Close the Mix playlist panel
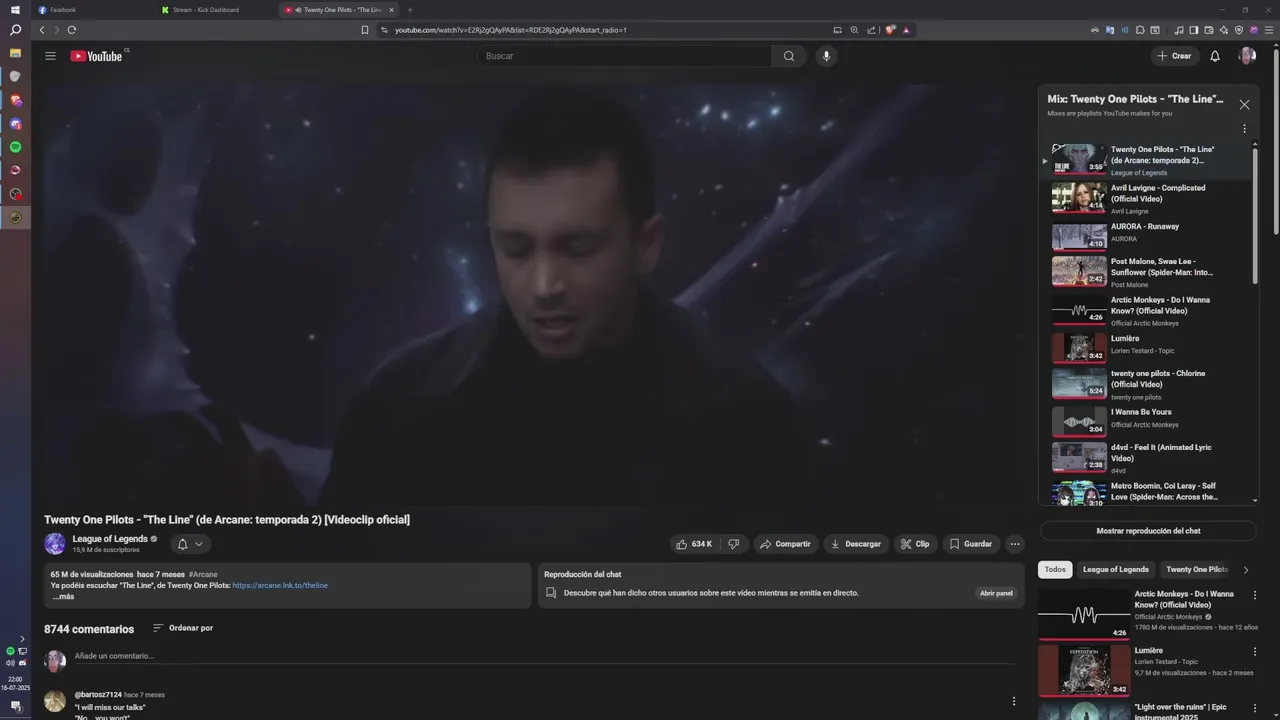Screen dimensions: 1280x720 point(1244,104)
